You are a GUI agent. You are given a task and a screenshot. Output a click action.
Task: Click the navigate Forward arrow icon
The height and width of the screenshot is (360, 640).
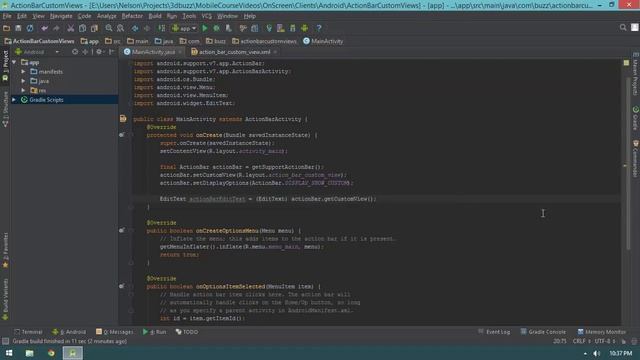[x=147, y=28]
